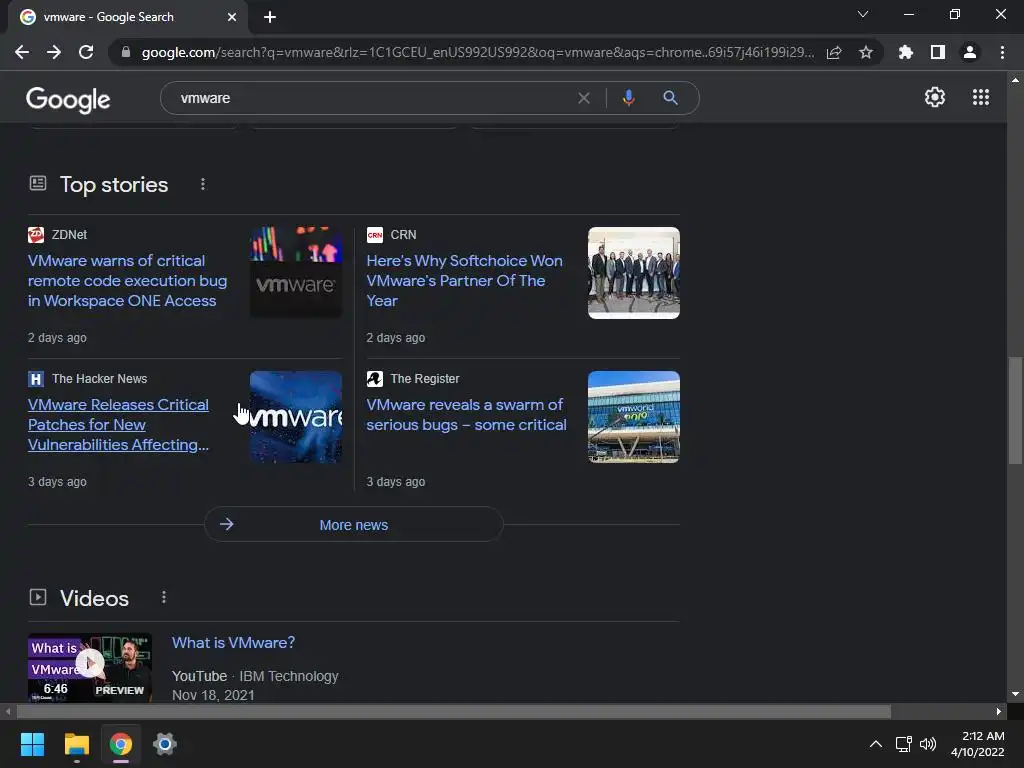Open Chrome three-dot menu
The height and width of the screenshot is (768, 1024).
pos(1002,52)
